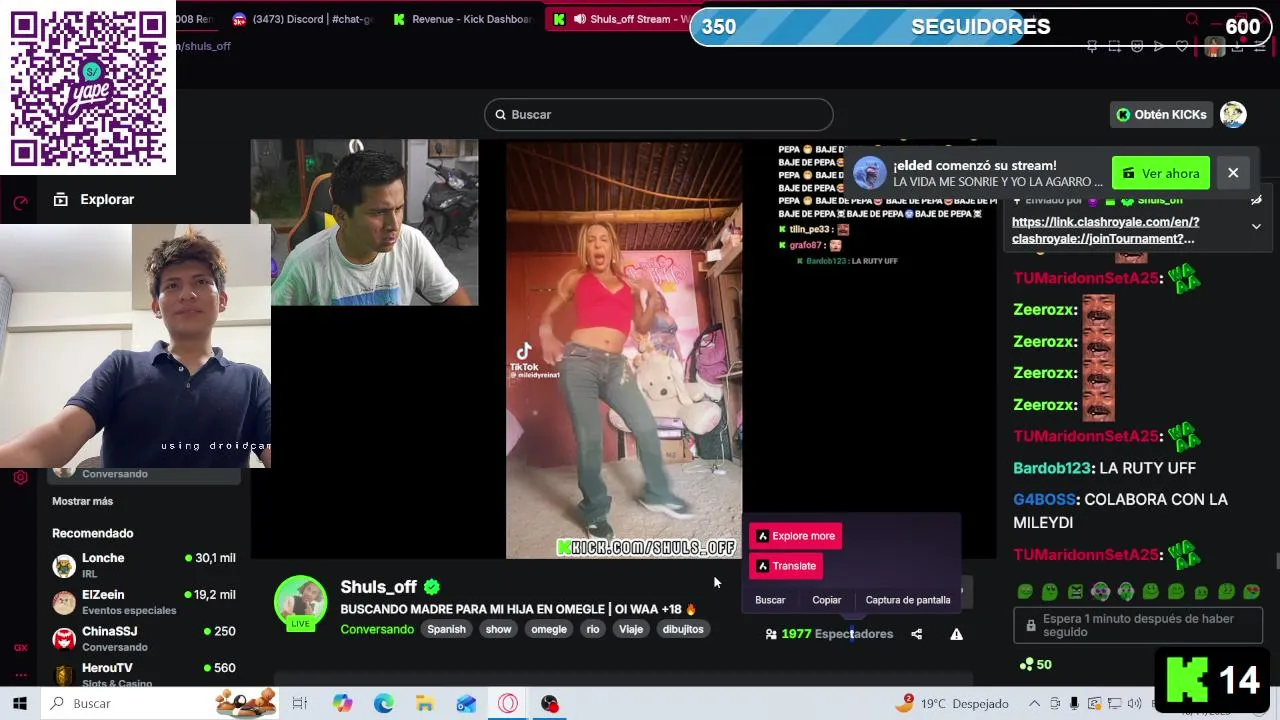Viewport: 1280px width, 720px height.
Task: Click the 1977 Espectadores viewer count
Action: coord(828,634)
